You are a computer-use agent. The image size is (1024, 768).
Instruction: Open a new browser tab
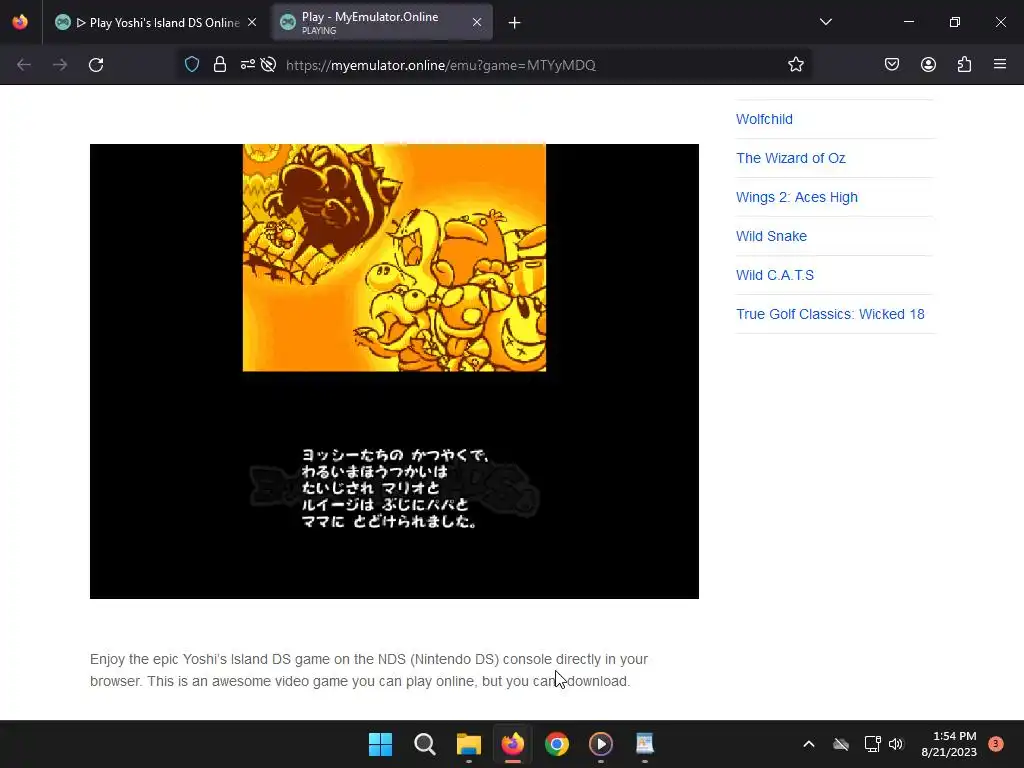coord(515,23)
